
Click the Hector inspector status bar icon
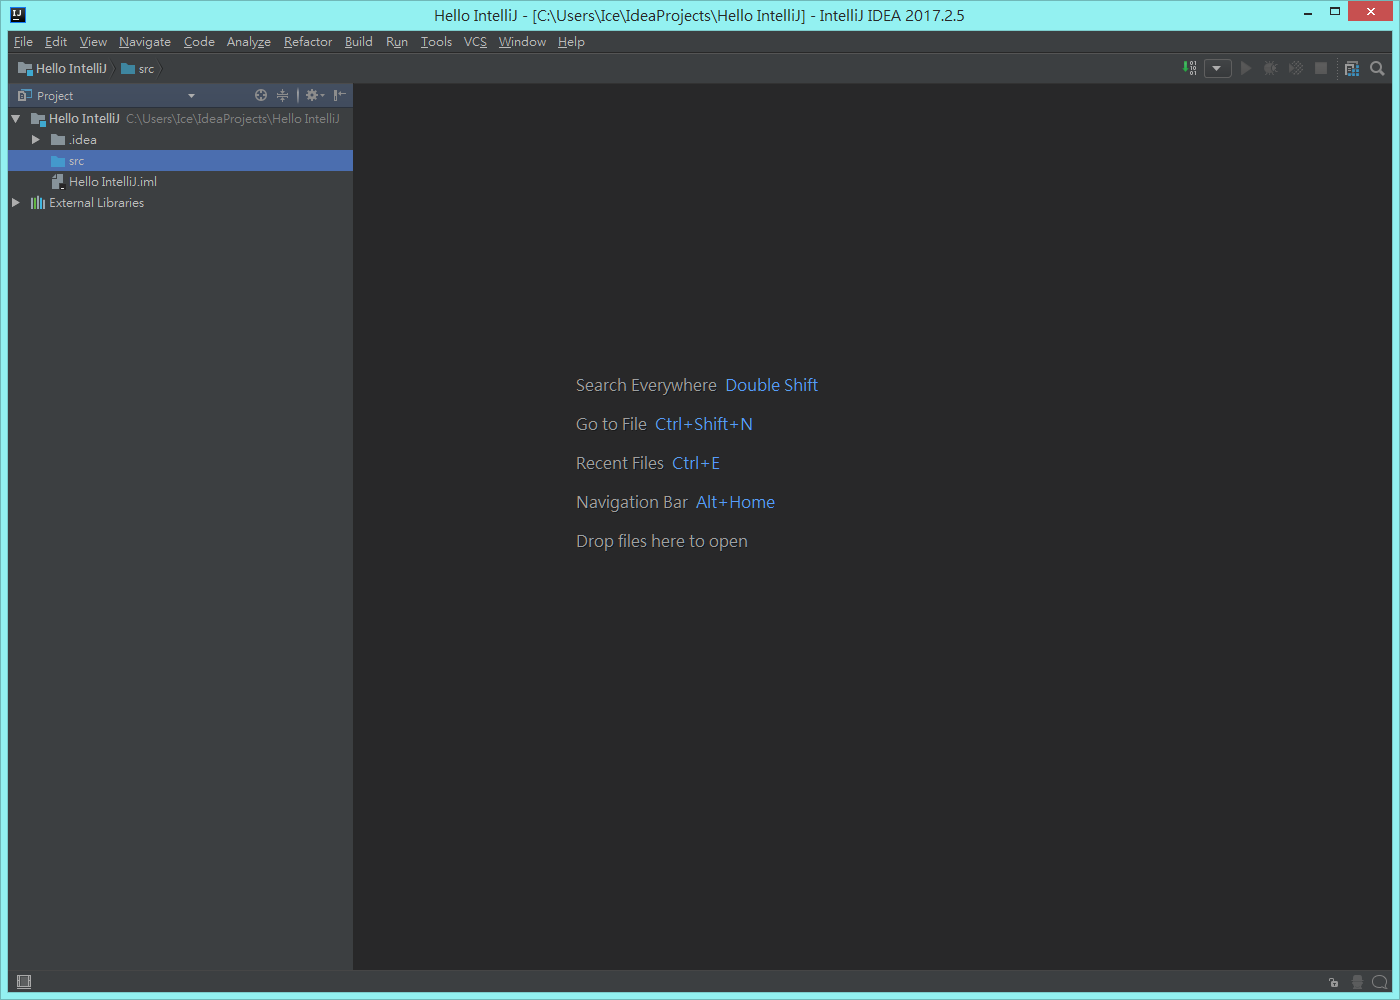[x=1357, y=982]
